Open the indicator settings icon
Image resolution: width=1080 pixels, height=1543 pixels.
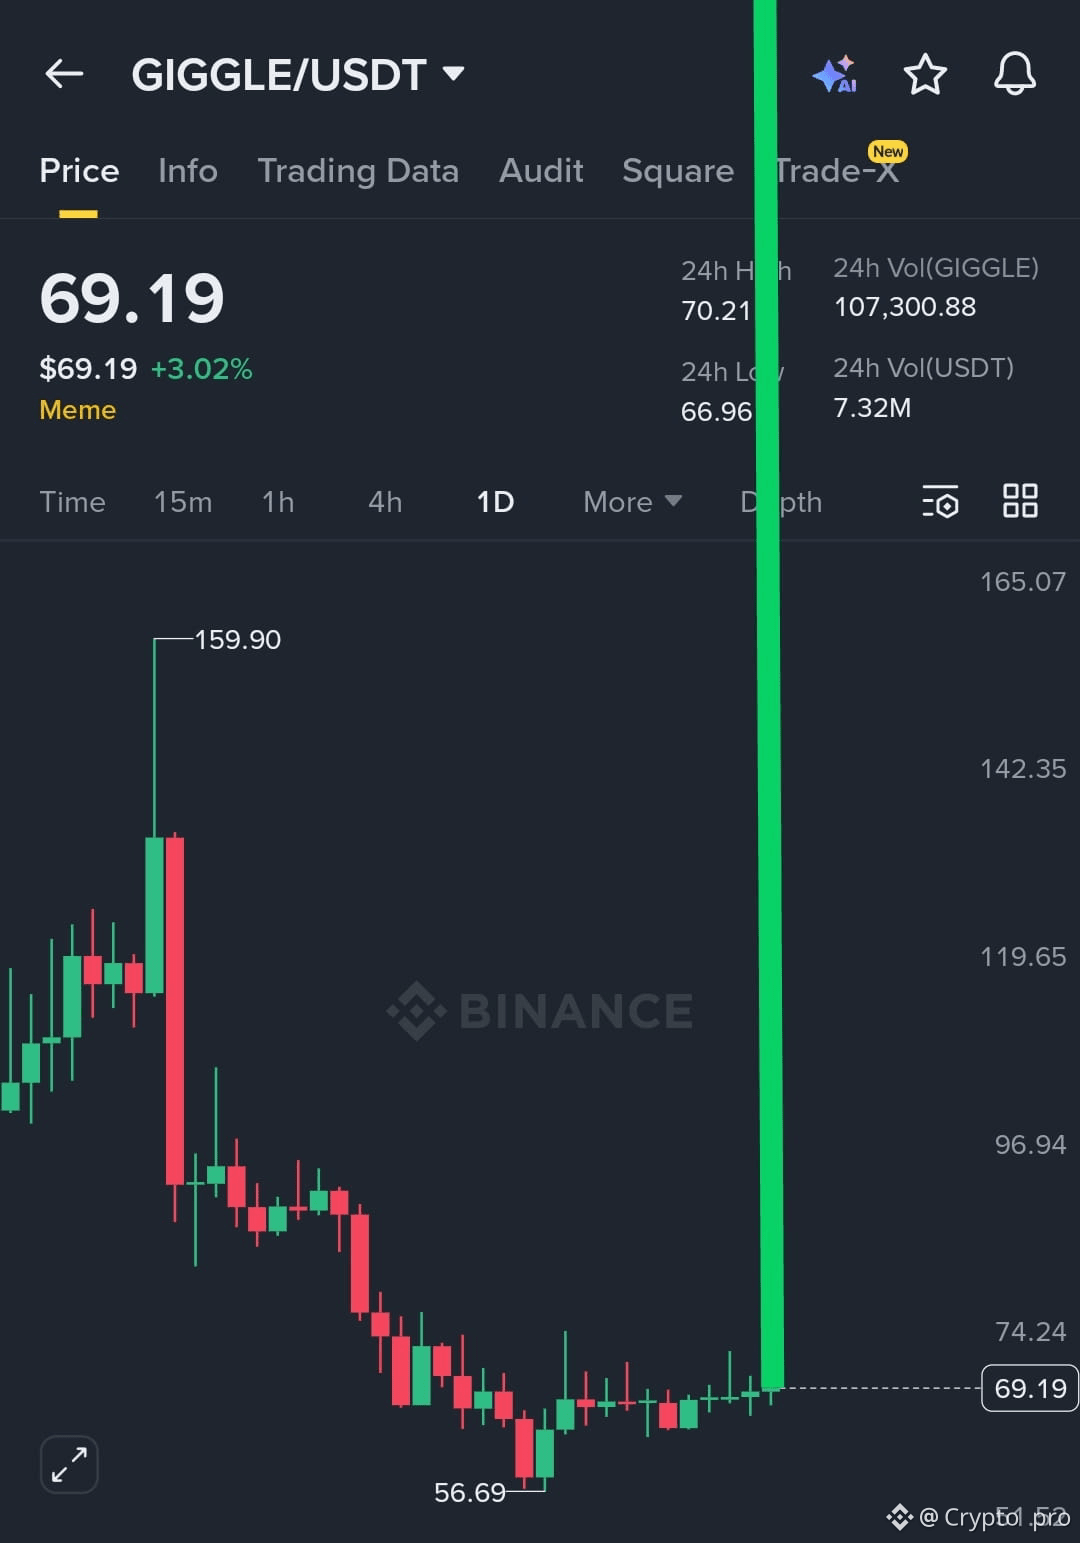coord(939,502)
